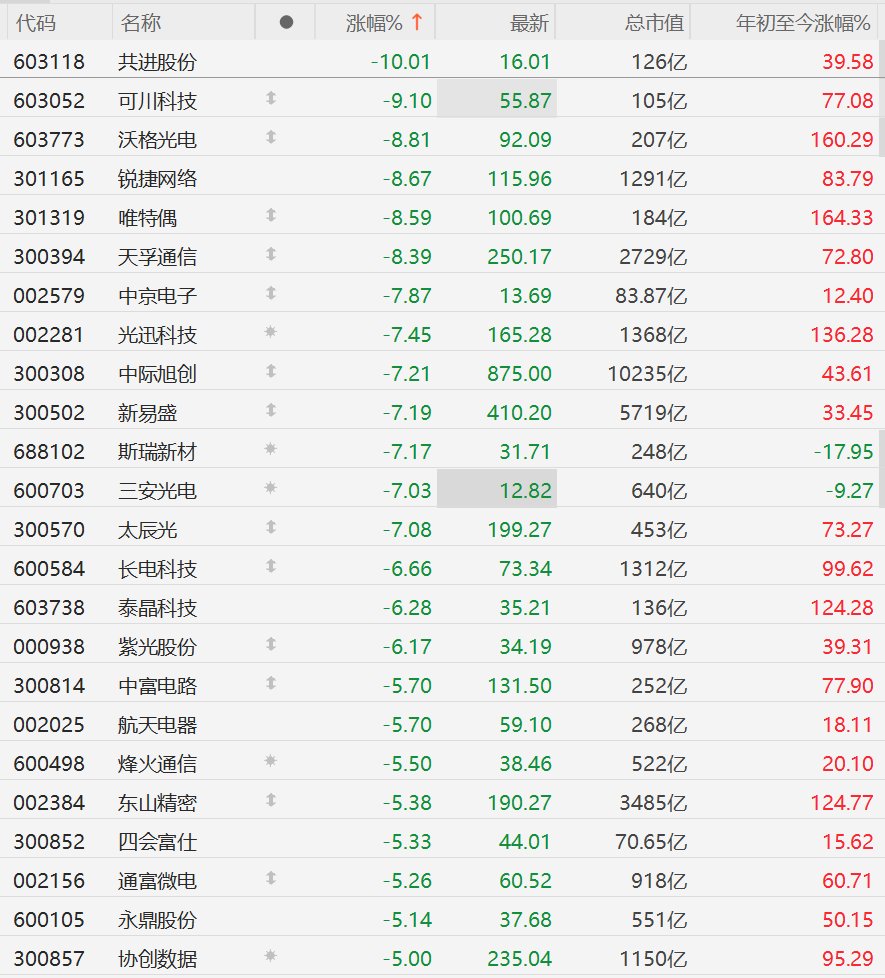
Task: Click year-to-date change 124.28
Action: pyautogui.click(x=841, y=608)
